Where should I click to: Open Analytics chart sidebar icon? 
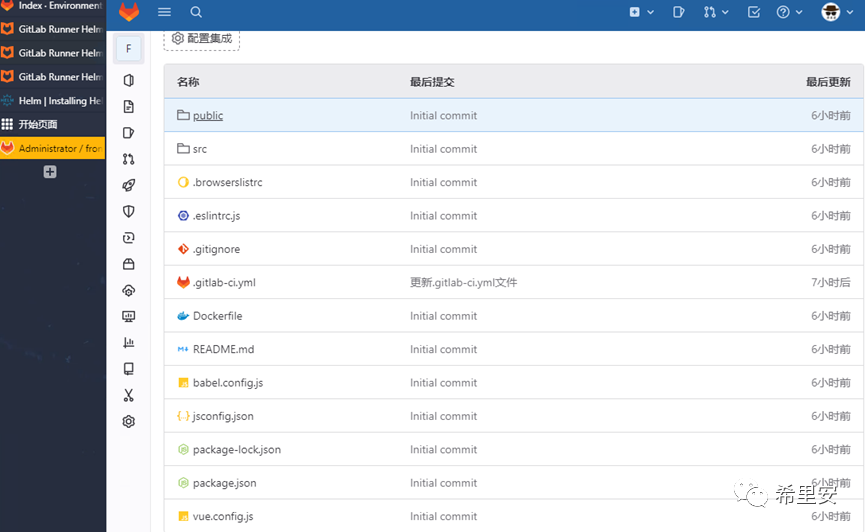click(x=129, y=343)
